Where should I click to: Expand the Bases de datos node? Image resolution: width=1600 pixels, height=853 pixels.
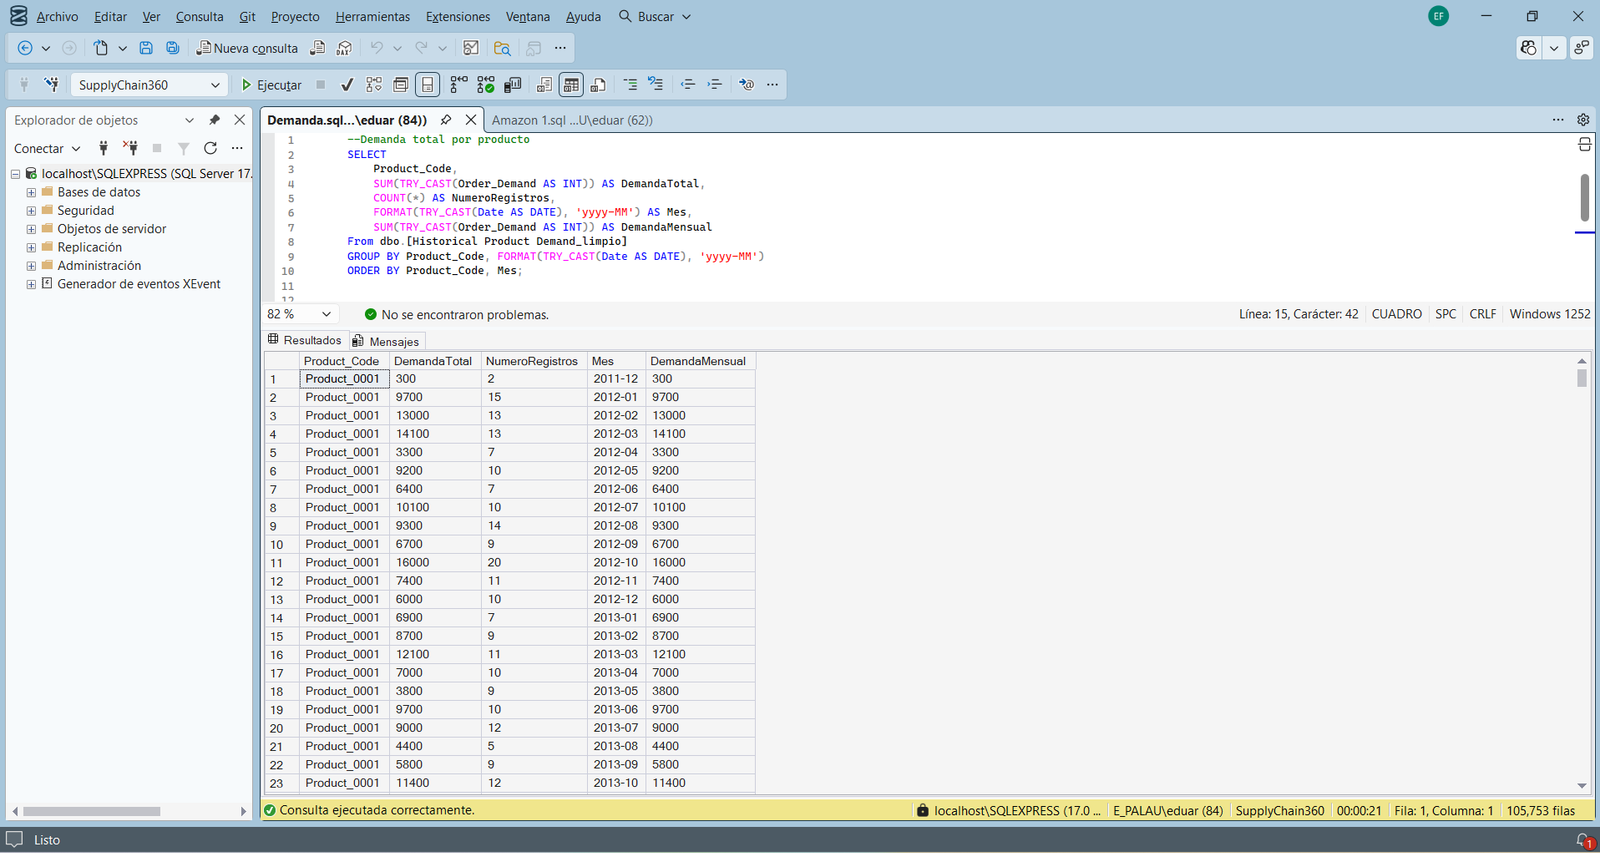click(x=31, y=192)
